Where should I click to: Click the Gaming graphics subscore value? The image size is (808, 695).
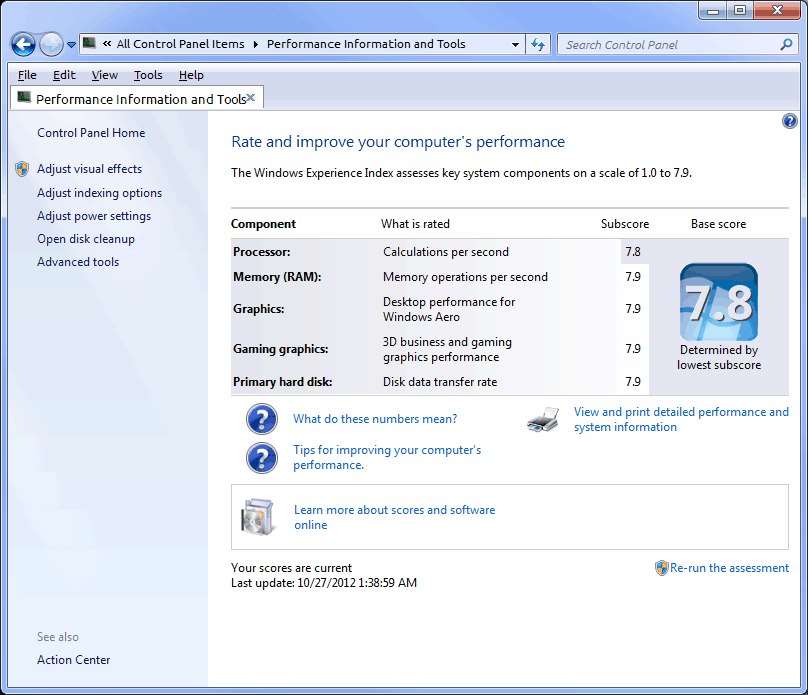coord(633,349)
